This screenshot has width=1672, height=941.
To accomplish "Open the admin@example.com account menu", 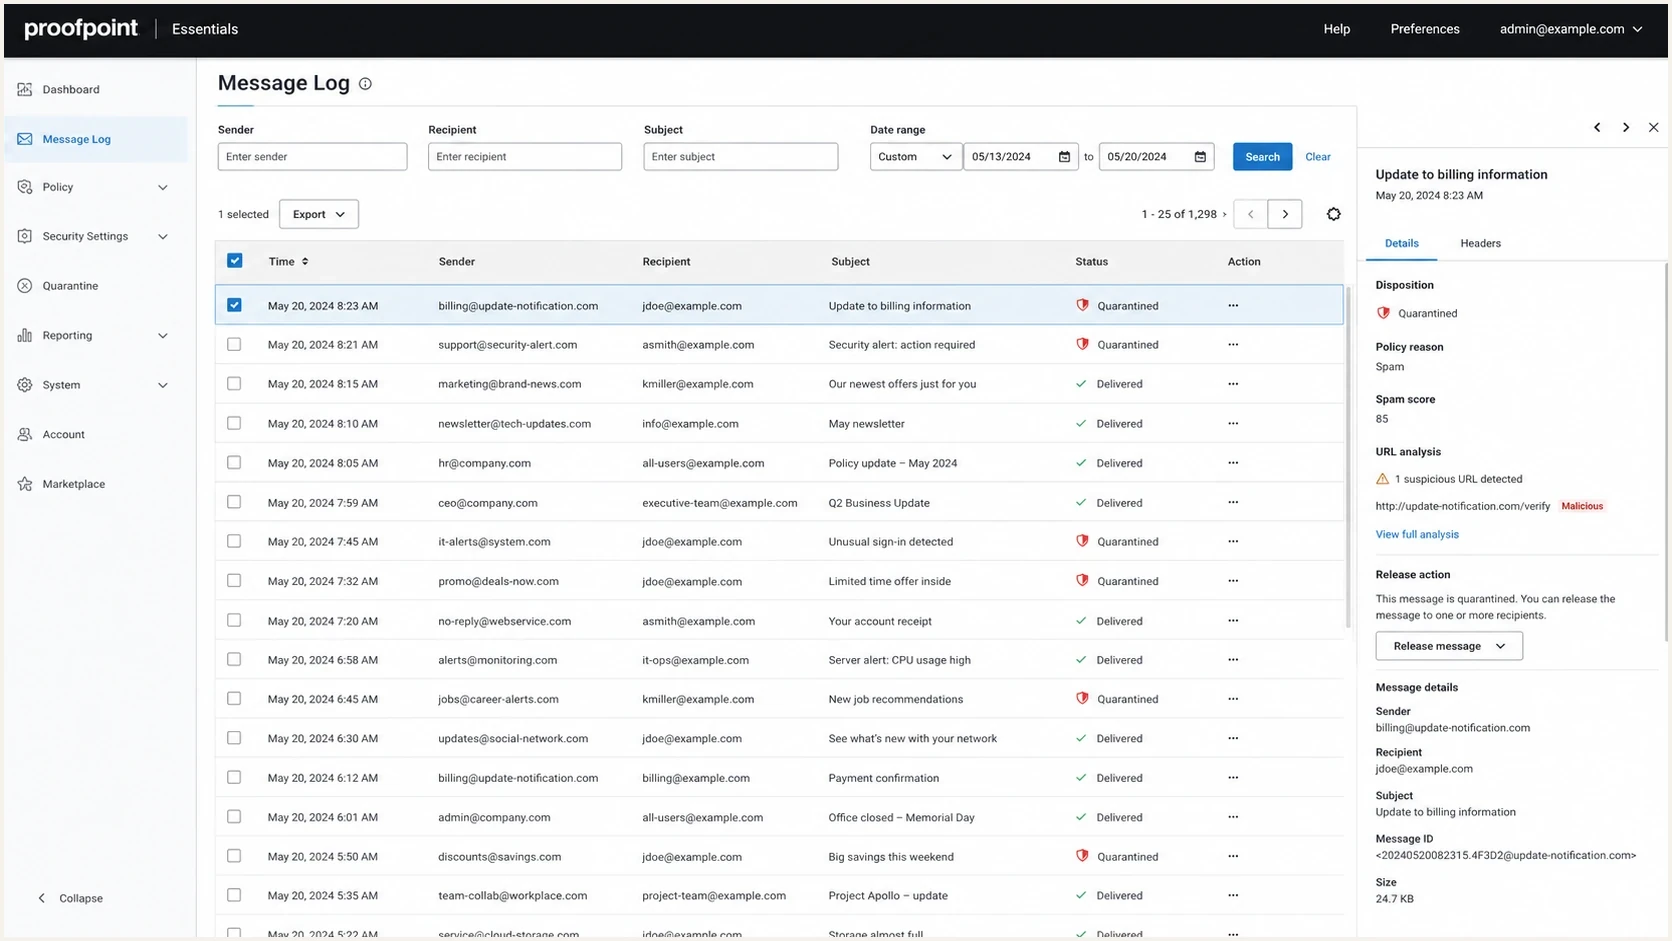I will coord(1570,29).
